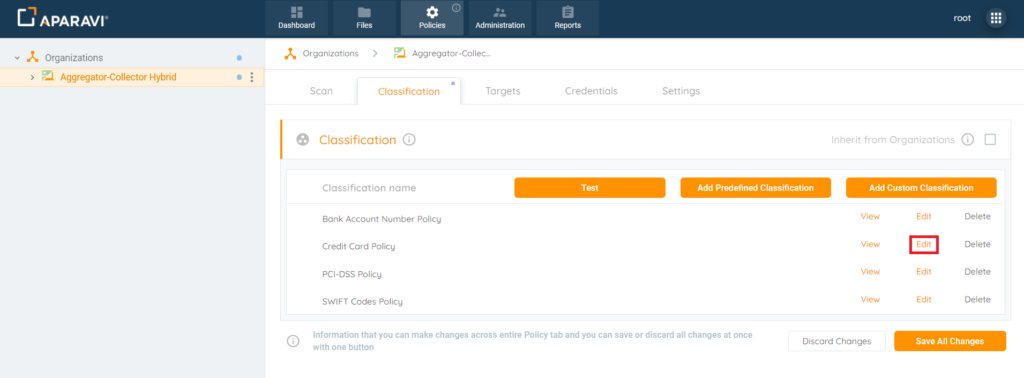Open the apps grid menu
Screen dimensions: 1024x378
coord(996,18)
